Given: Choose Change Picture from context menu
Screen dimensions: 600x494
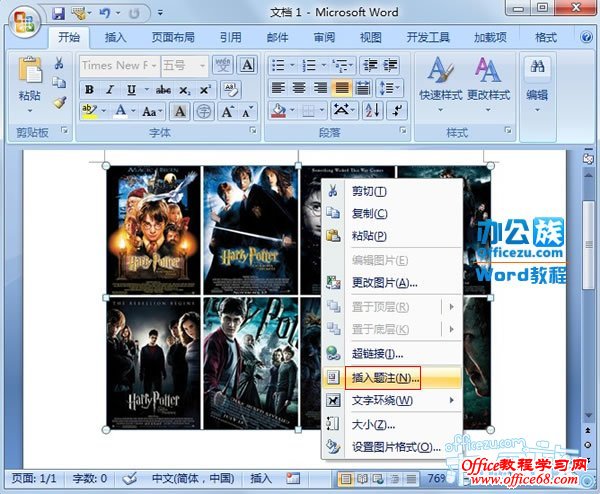Looking at the screenshot, I should coord(392,283).
